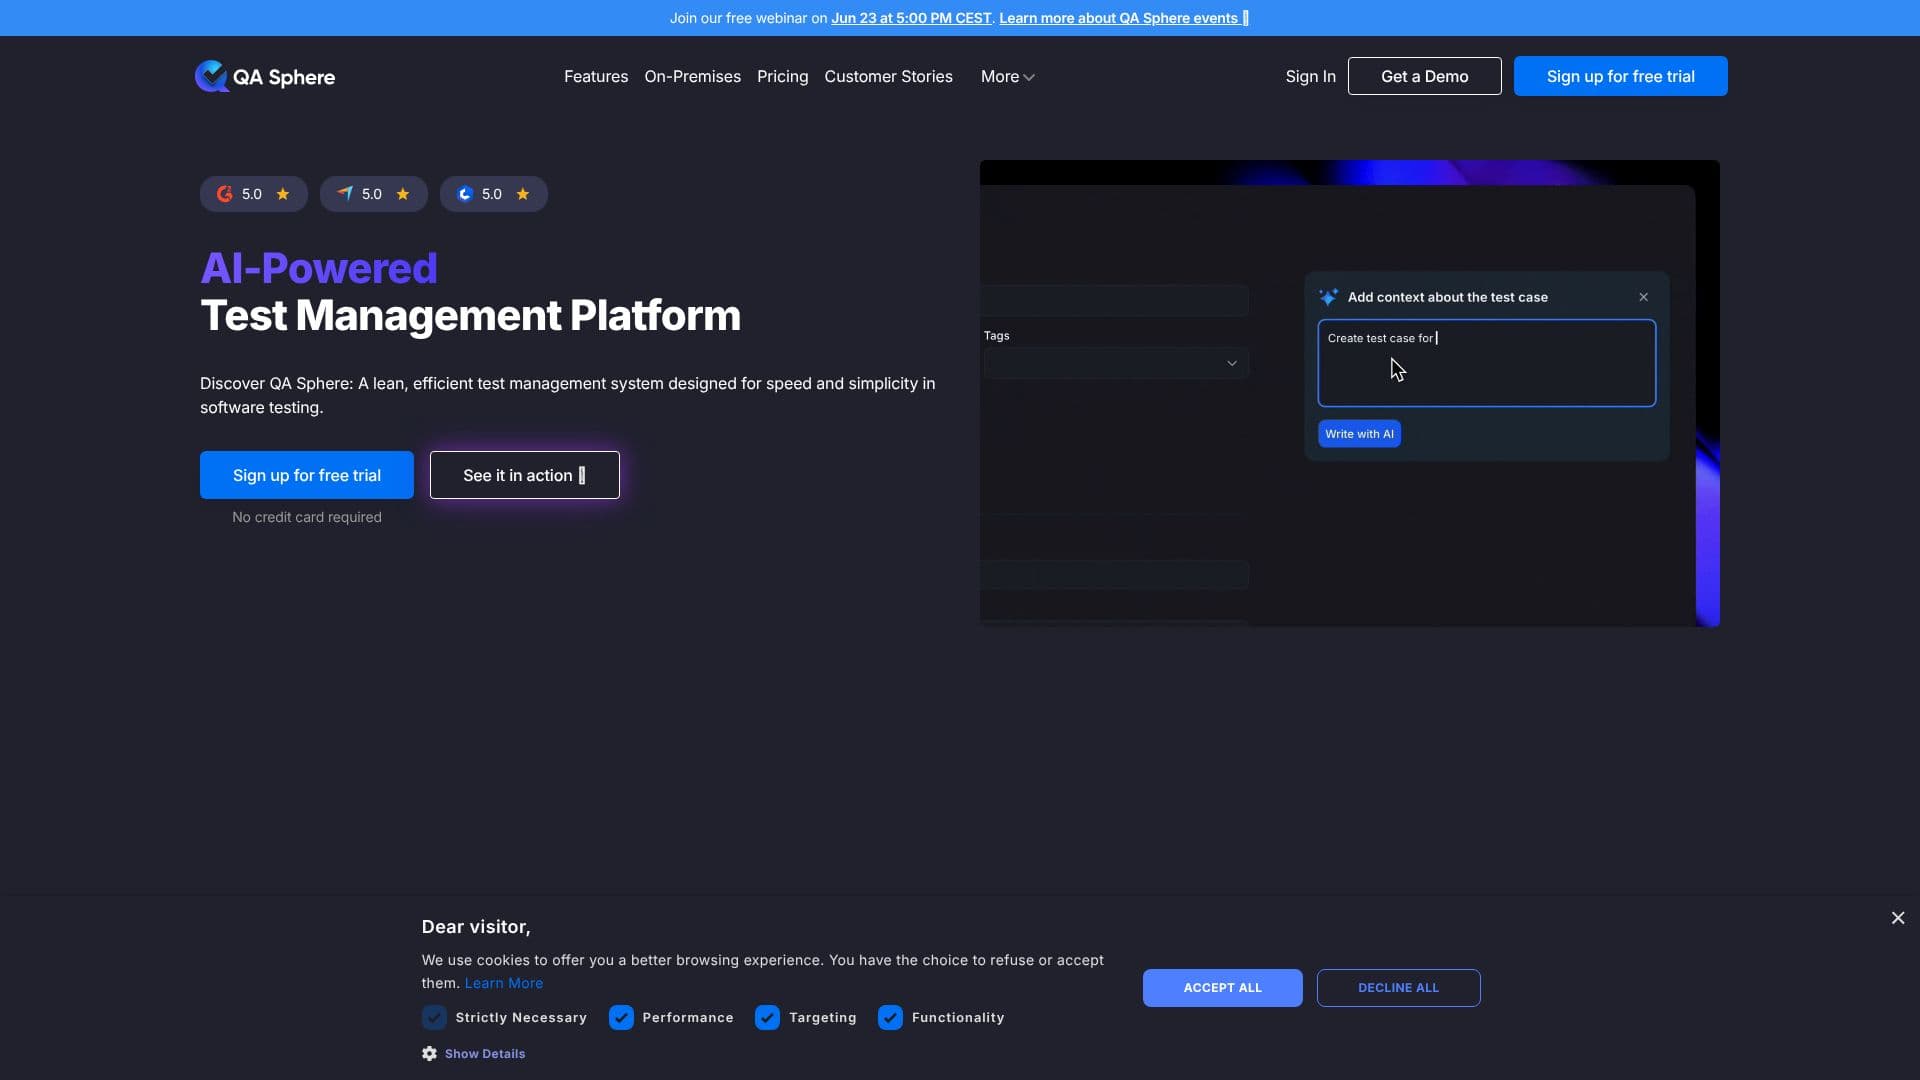Click hero Sign up for free trial button
The height and width of the screenshot is (1080, 1920).
click(x=307, y=475)
